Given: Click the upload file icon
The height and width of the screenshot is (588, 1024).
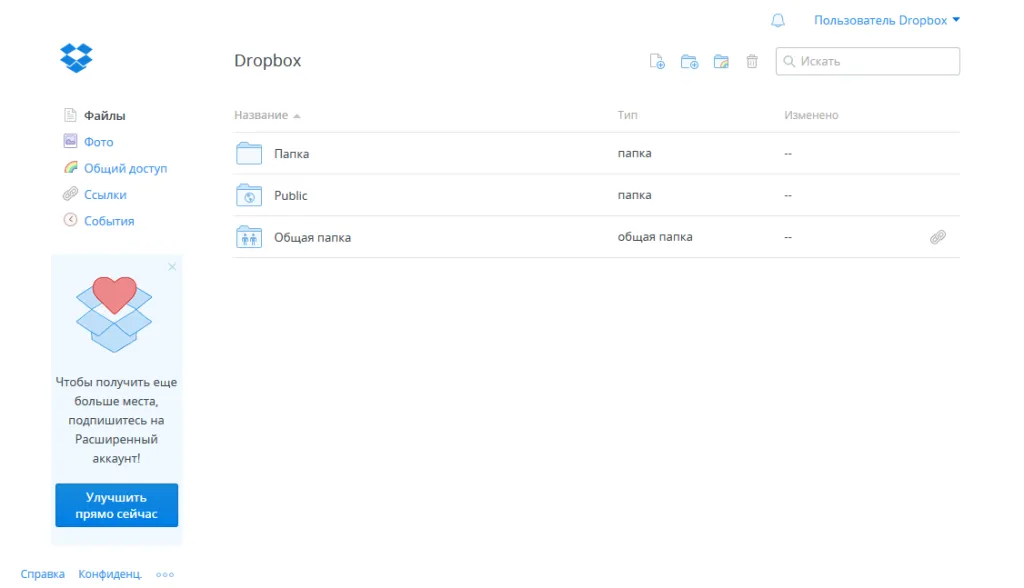Looking at the screenshot, I should [657, 61].
